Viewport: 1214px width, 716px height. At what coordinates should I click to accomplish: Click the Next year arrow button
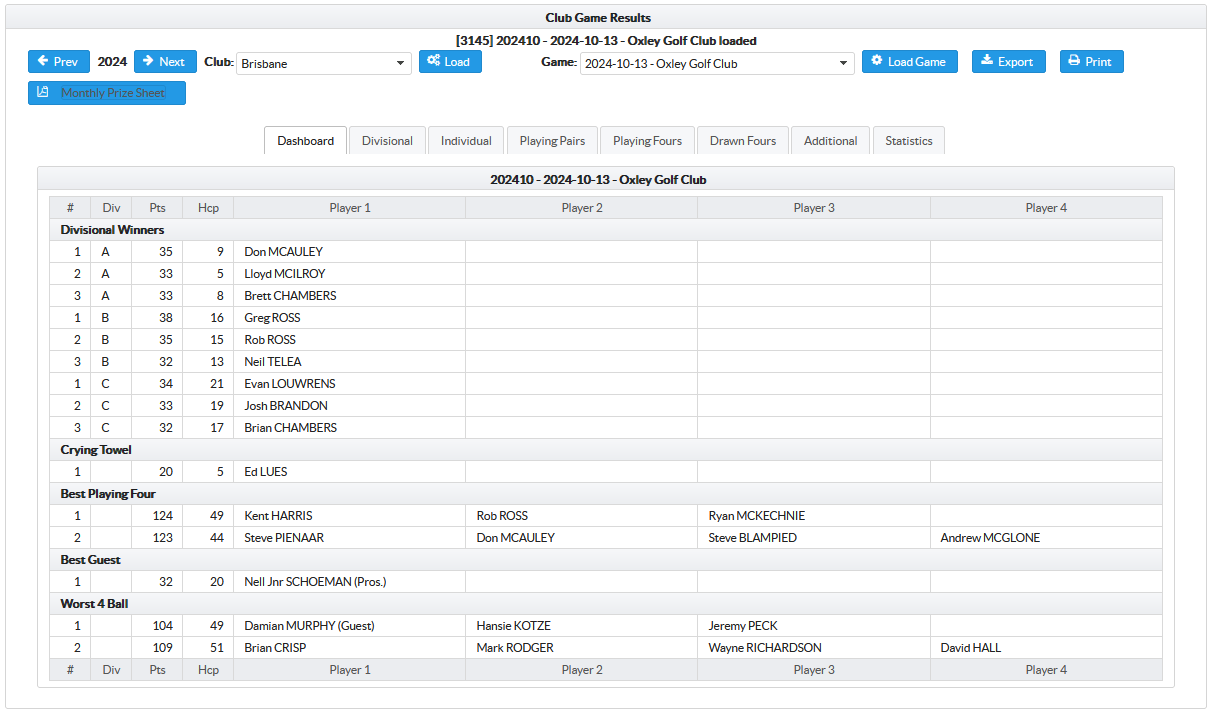click(x=165, y=62)
